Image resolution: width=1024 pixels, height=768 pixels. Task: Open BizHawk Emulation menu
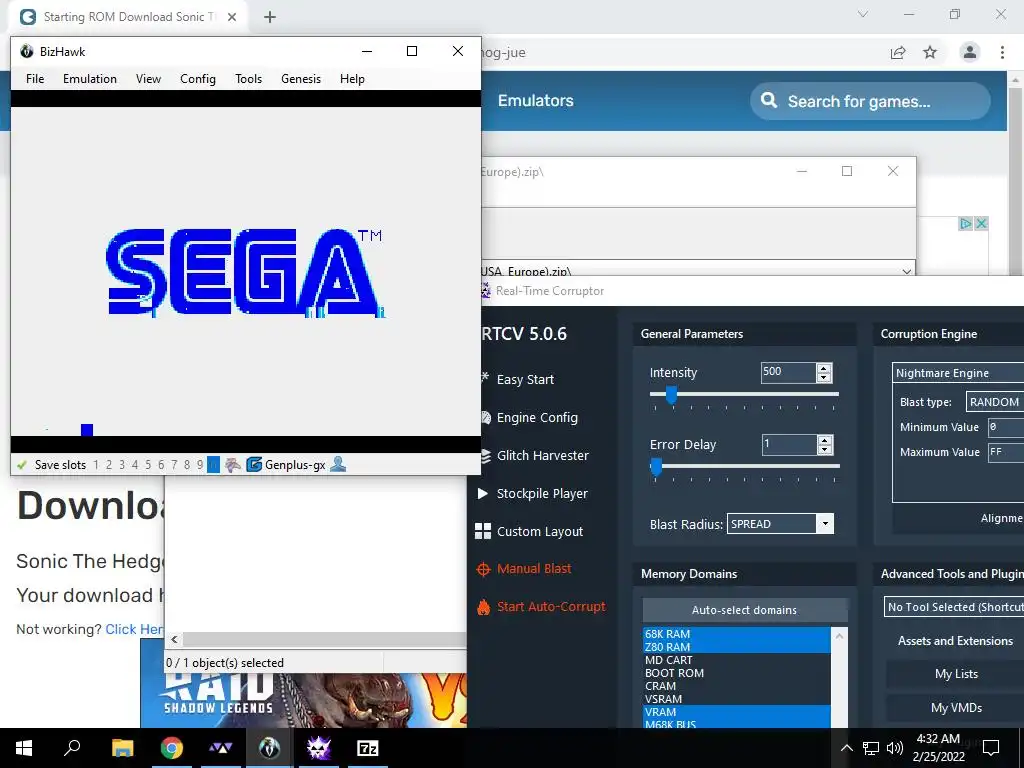90,79
